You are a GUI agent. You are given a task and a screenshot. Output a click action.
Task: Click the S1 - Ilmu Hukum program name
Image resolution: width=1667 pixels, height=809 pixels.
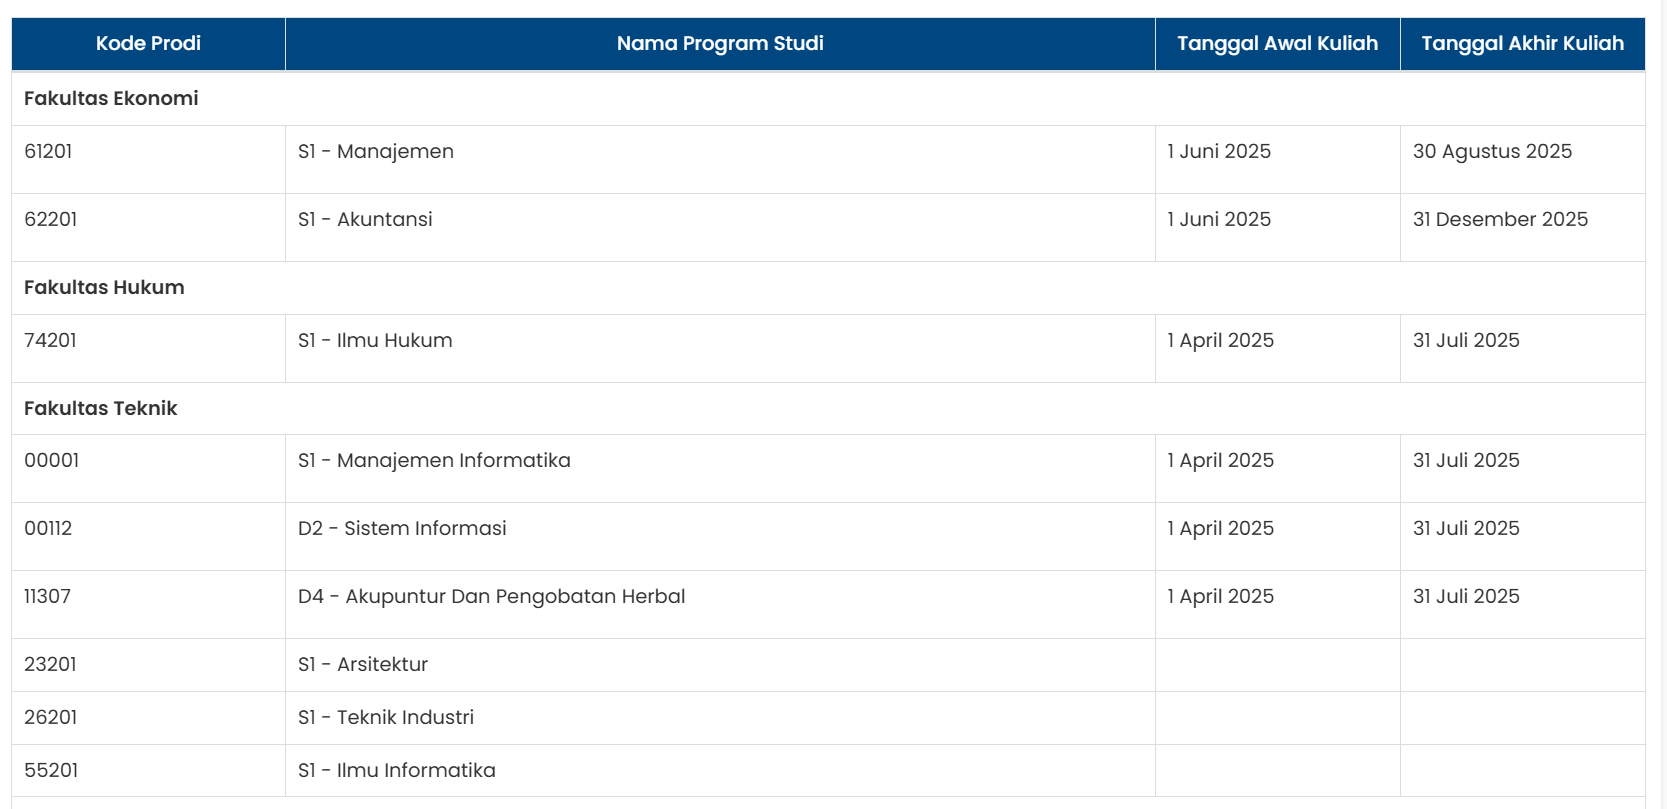(375, 340)
